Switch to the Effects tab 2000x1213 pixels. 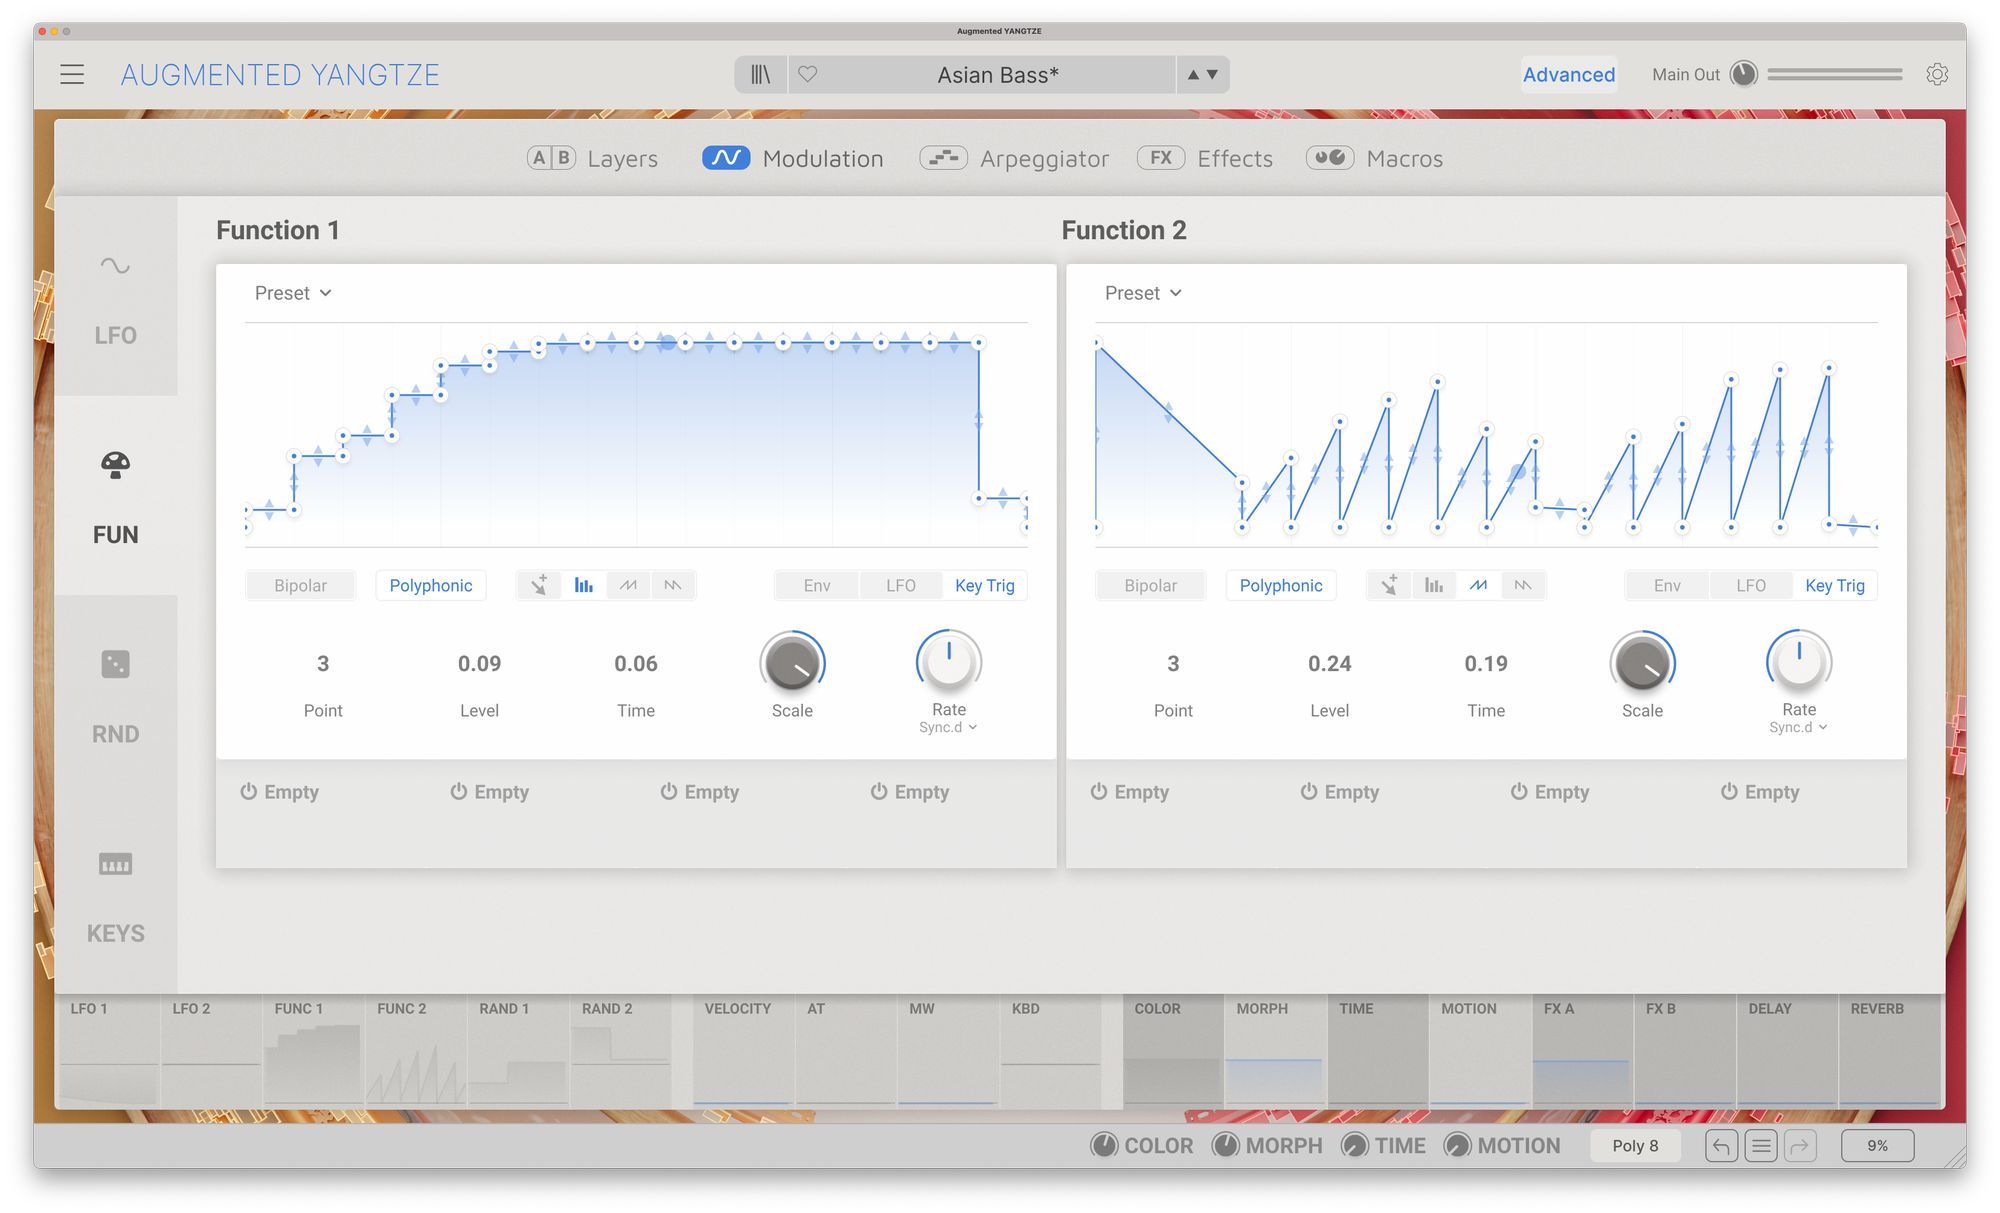[x=1205, y=158]
